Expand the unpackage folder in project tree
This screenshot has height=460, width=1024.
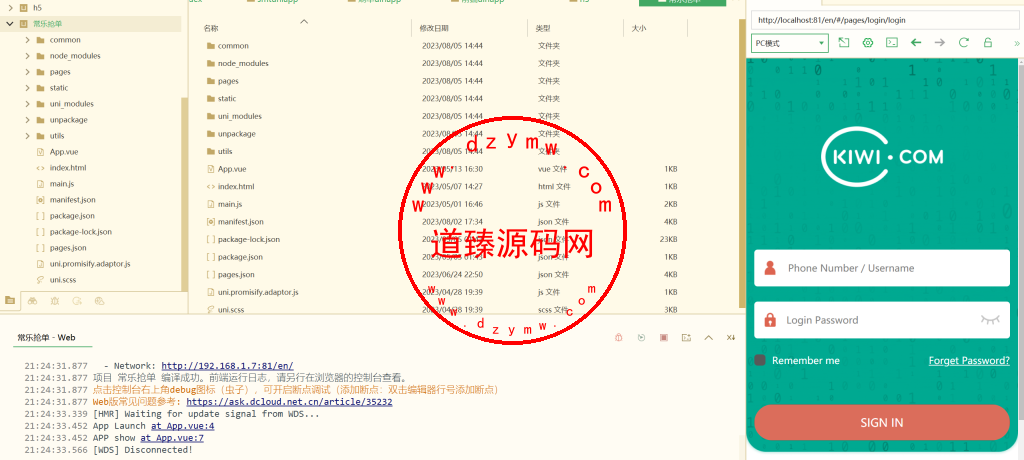[27, 120]
